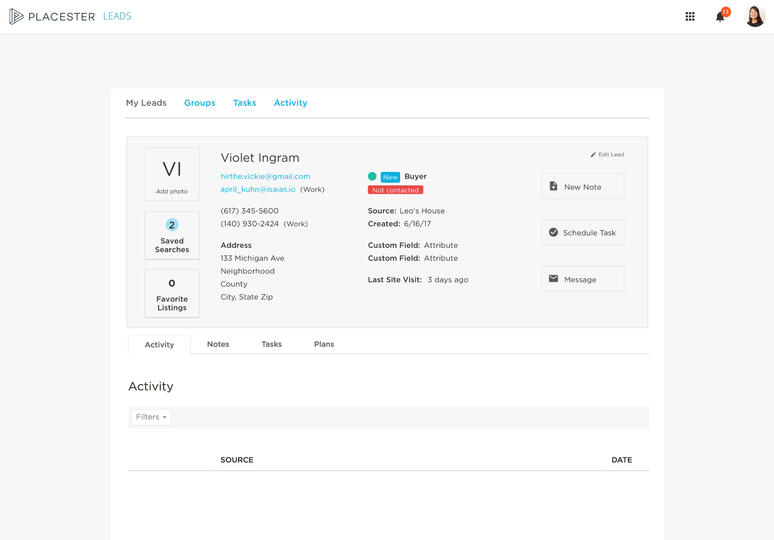This screenshot has height=540, width=774.
Task: Switch to the Groups tab
Action: pyautogui.click(x=199, y=103)
